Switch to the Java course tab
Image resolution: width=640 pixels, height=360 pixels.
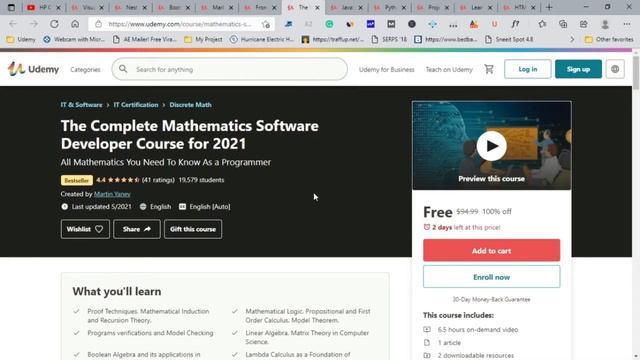coord(346,7)
